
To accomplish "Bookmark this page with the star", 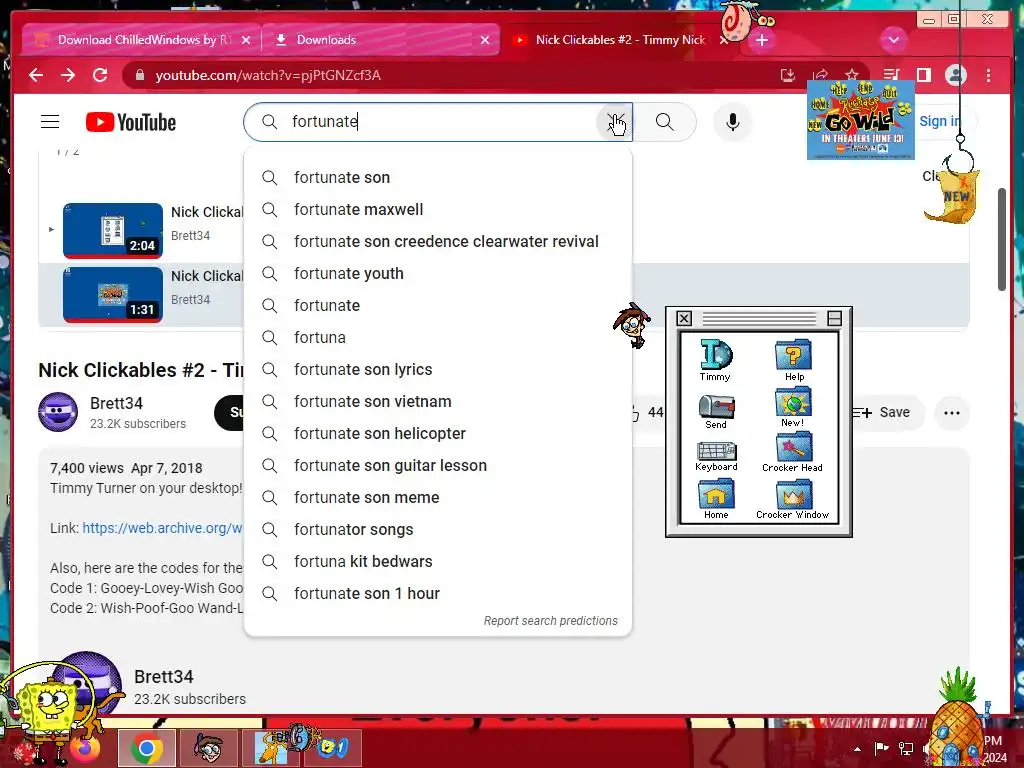I will (x=851, y=75).
